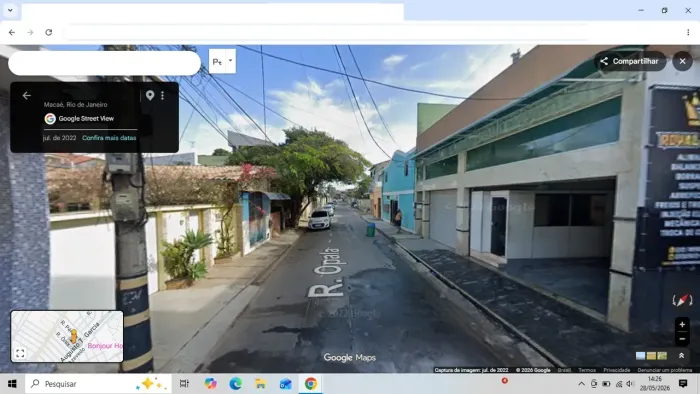Select the tan thumbnail in the imagery strip

(651, 356)
